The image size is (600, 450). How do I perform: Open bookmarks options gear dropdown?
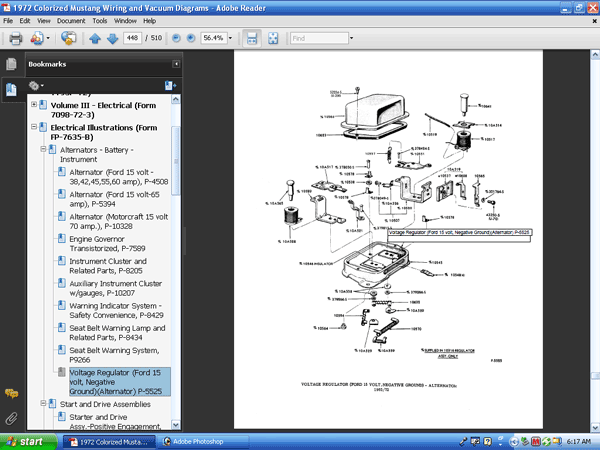click(x=38, y=86)
